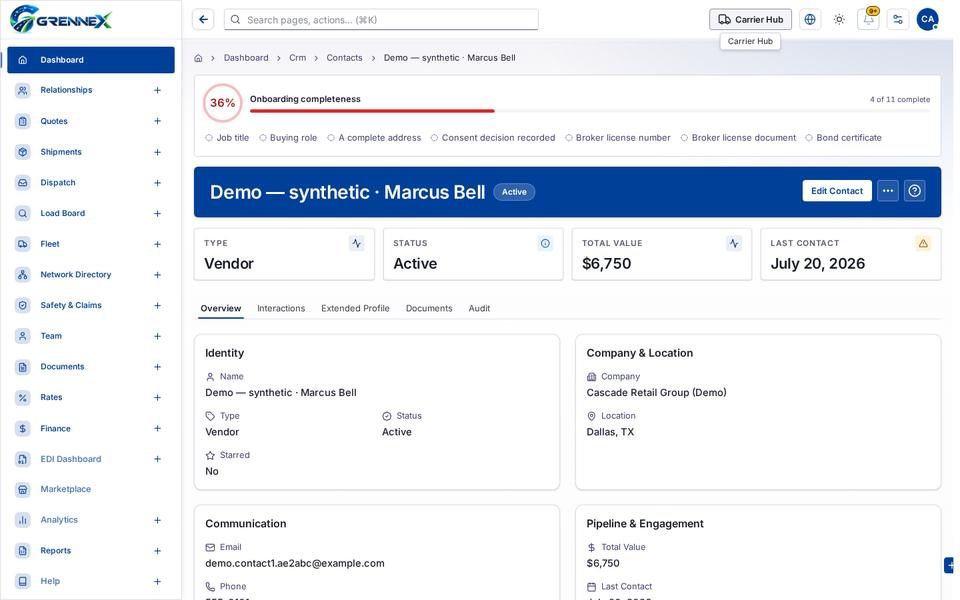
Task: Click the help question mark icon
Action: pos(914,191)
